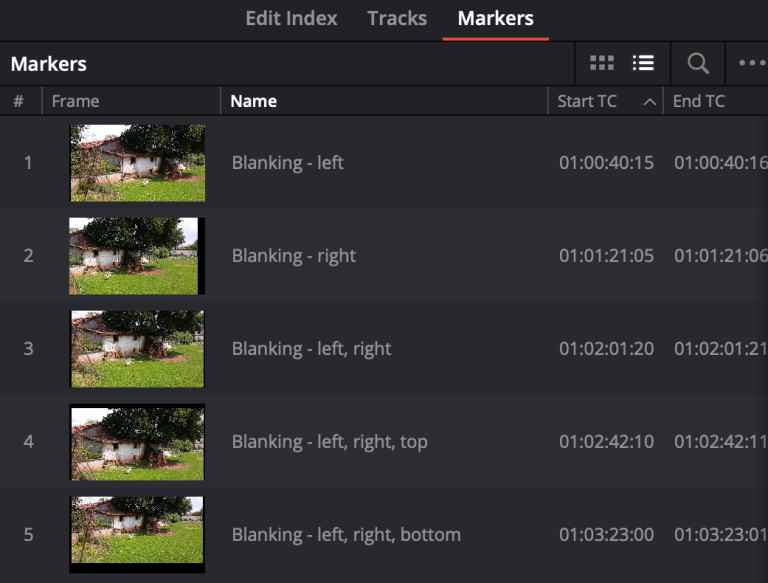Open the three-dot options menu
768x583 pixels.
point(752,63)
